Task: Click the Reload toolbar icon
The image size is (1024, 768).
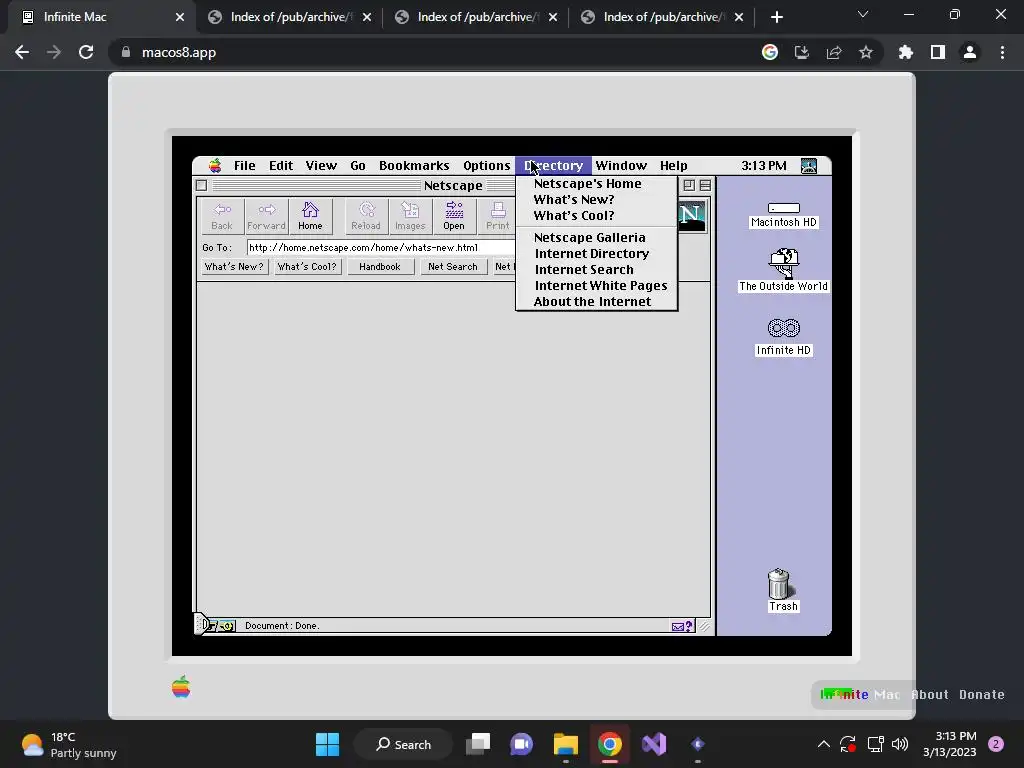Action: click(x=366, y=216)
